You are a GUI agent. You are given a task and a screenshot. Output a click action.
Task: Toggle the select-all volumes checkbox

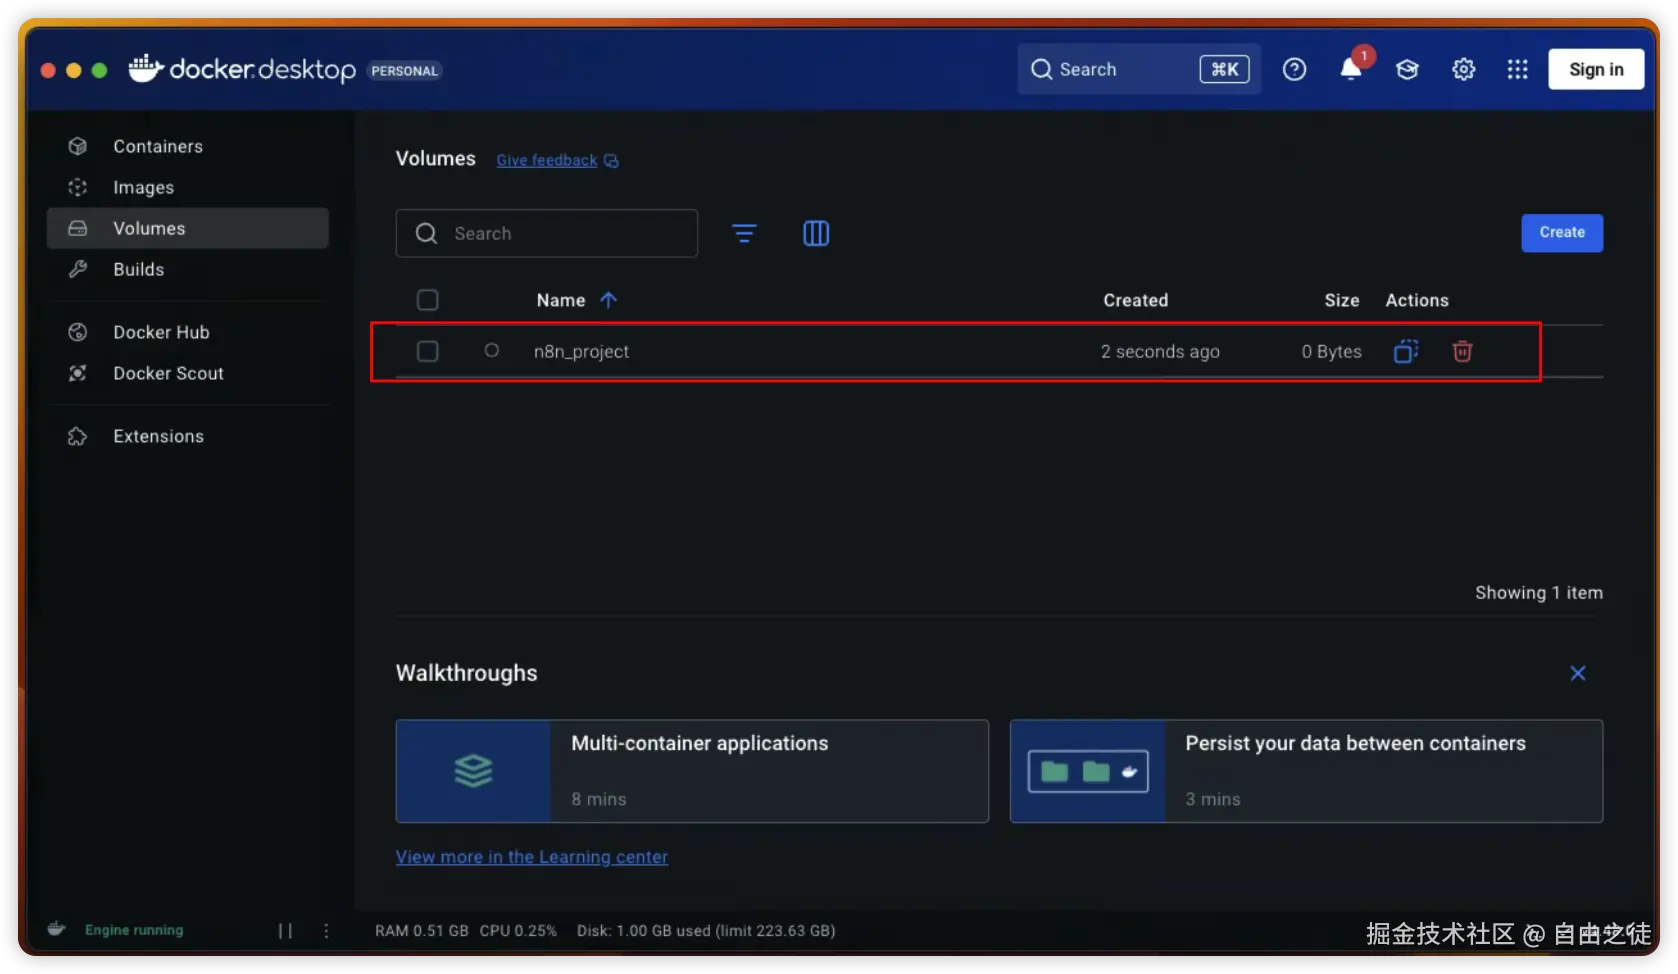tap(428, 300)
